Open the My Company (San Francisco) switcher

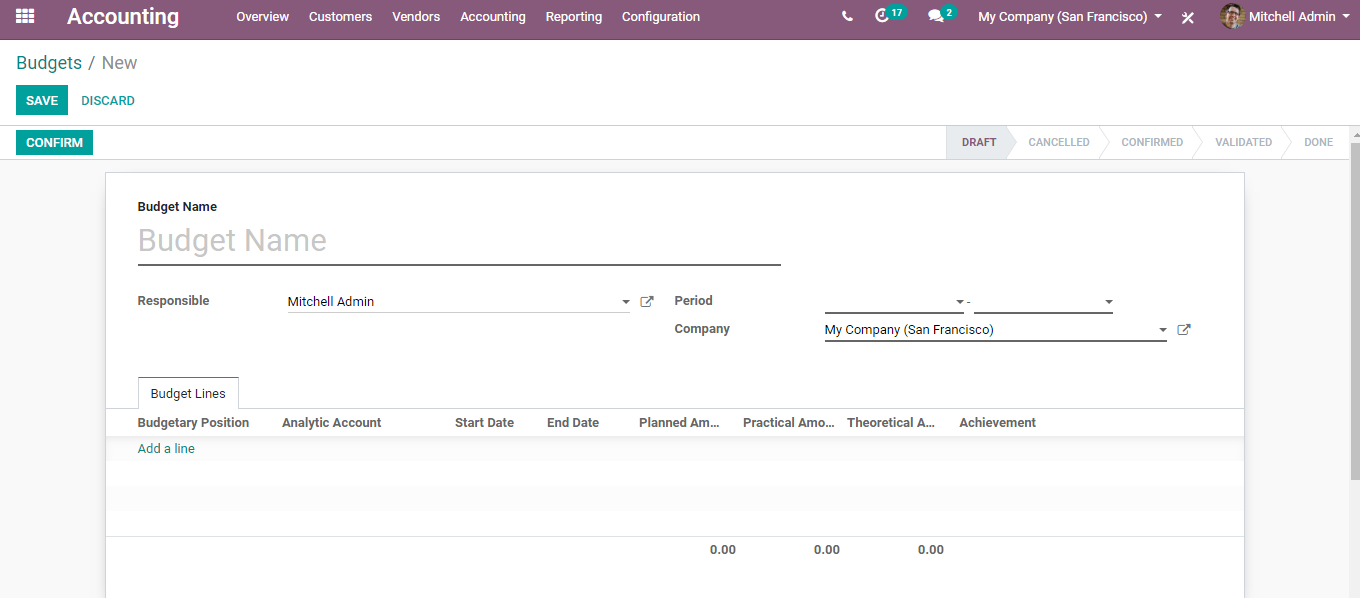(1070, 17)
